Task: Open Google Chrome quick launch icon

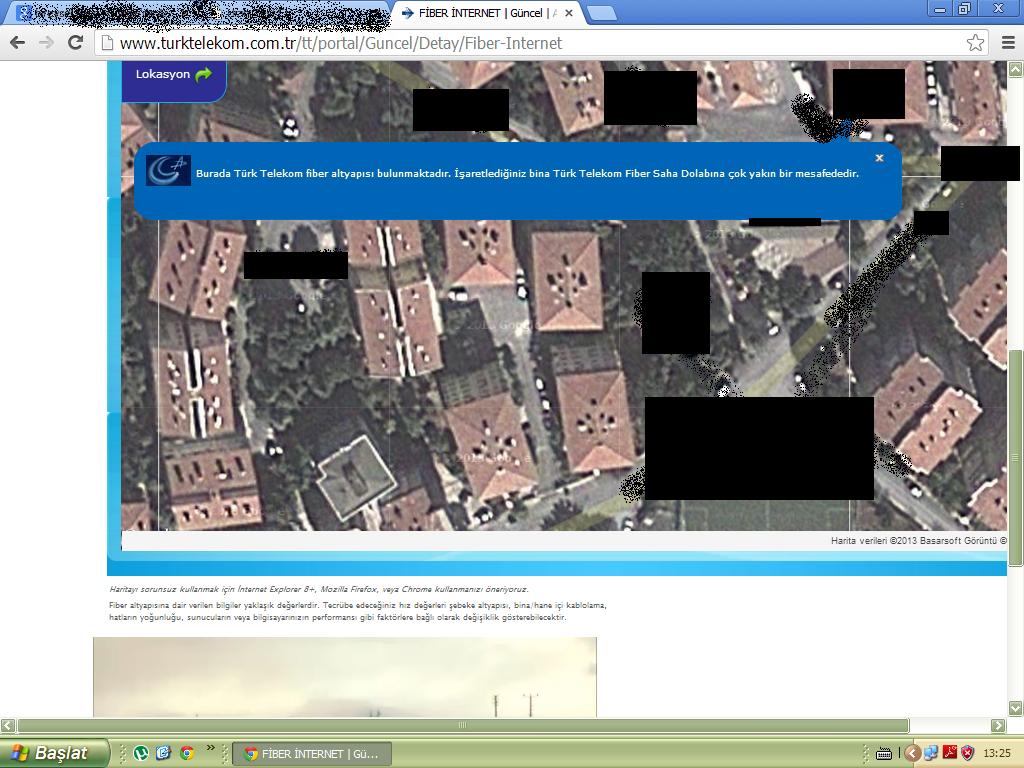Action: (187, 753)
